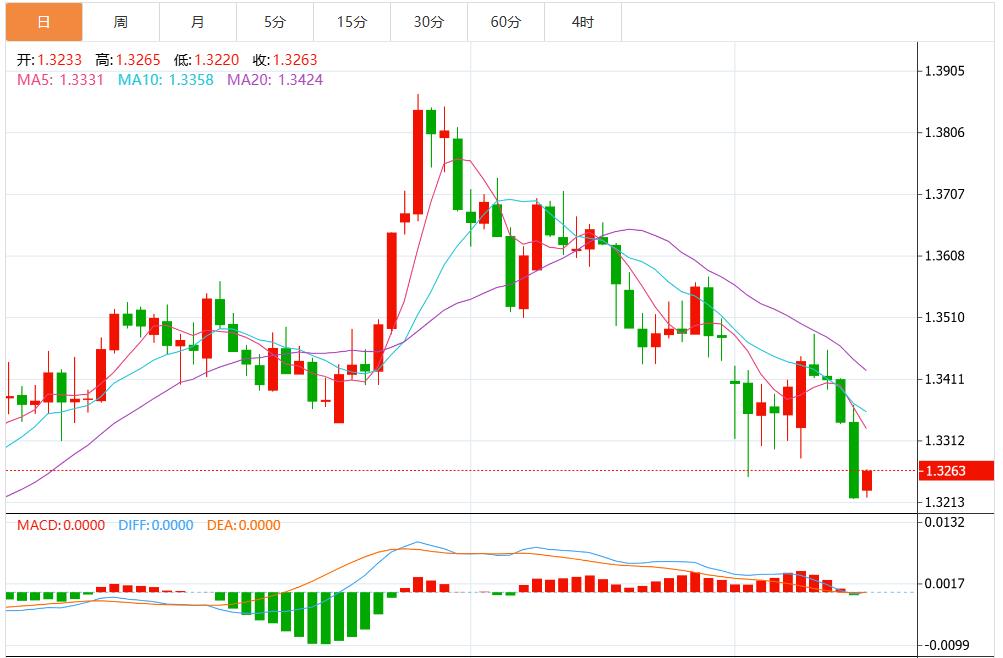The width and height of the screenshot is (1003, 658).
Task: Choose the 30分 timeframe tab
Action: coord(428,22)
